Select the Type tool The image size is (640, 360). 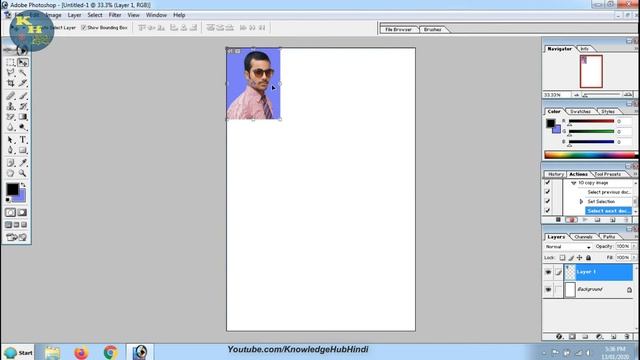pyautogui.click(x=22, y=140)
